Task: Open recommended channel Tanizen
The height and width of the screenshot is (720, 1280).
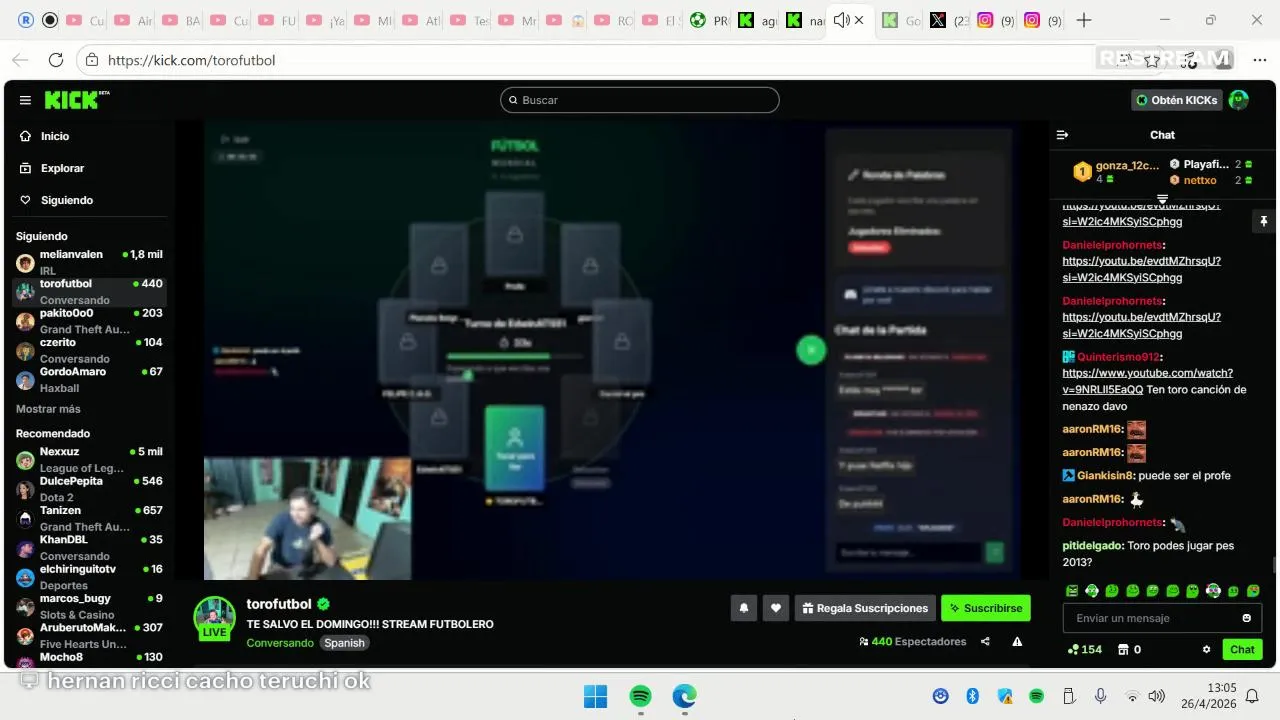Action: coord(89,518)
